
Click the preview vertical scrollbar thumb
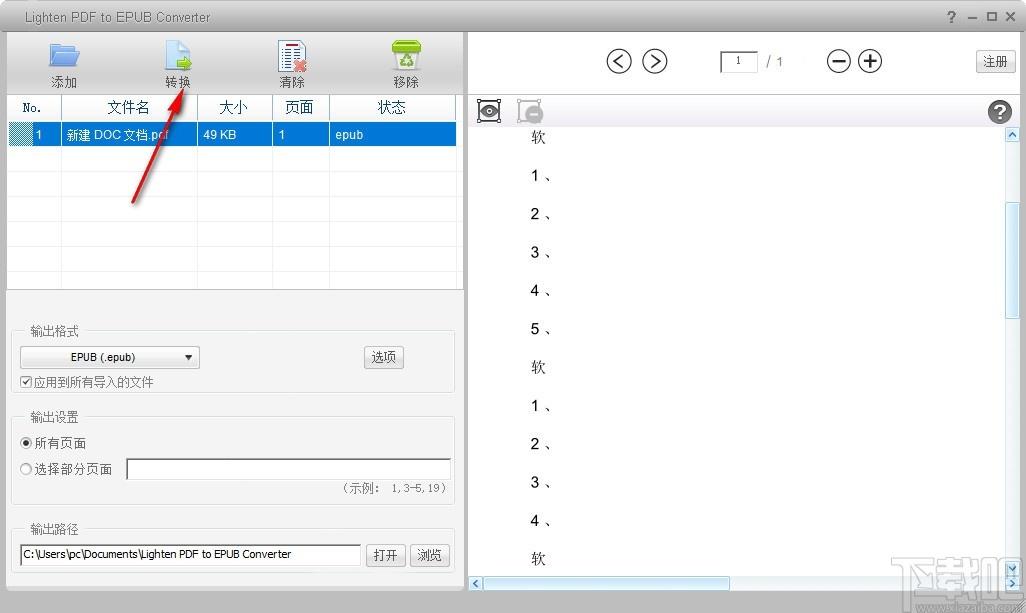click(x=1012, y=260)
